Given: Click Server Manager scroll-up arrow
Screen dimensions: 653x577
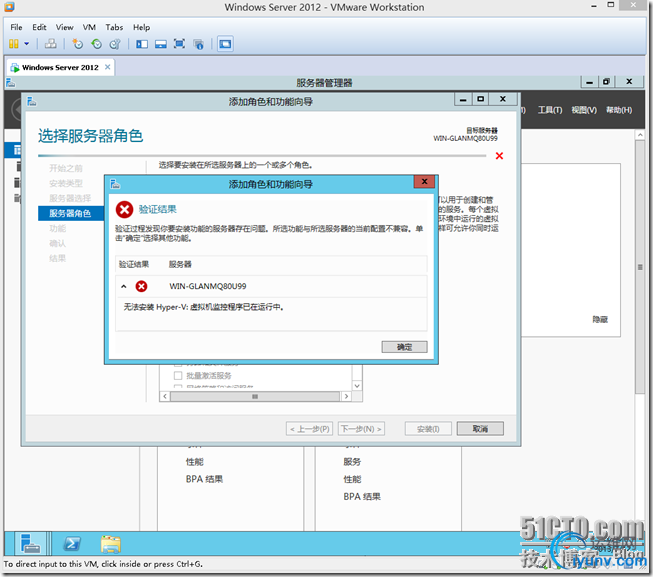Looking at the screenshot, I should [640, 135].
